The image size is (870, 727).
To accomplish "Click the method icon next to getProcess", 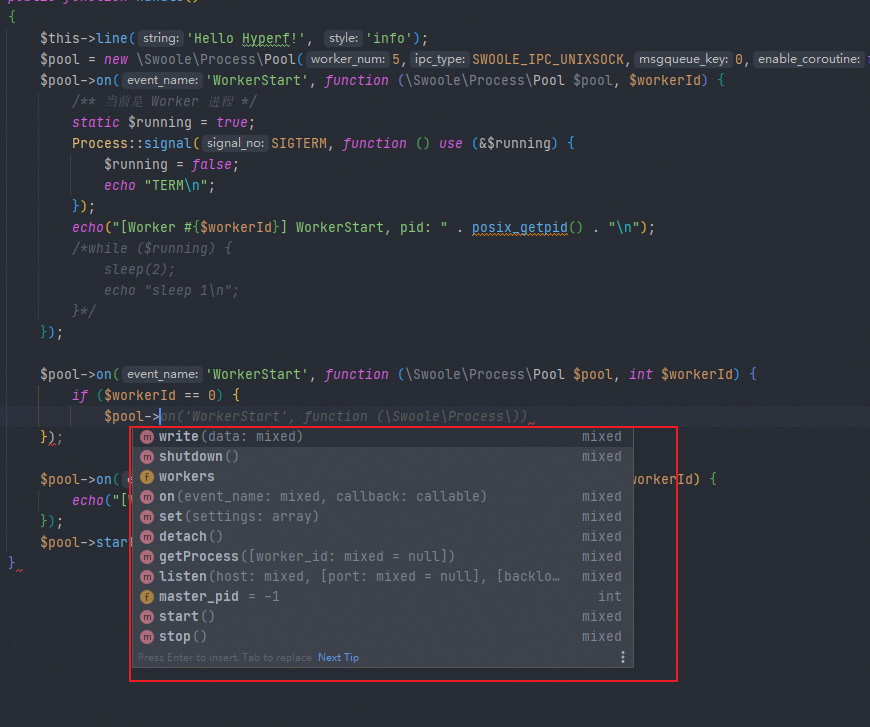I will tap(146, 557).
